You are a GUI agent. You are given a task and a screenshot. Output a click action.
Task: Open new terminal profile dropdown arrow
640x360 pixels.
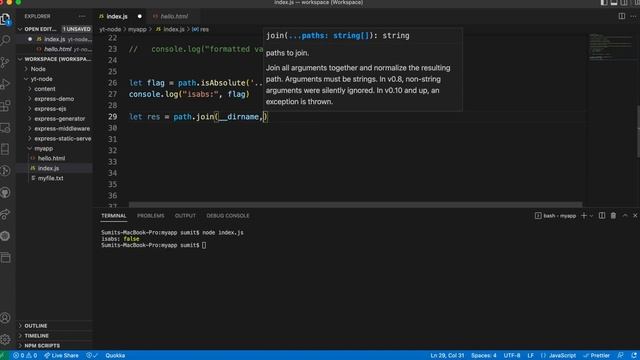[x=591, y=216]
